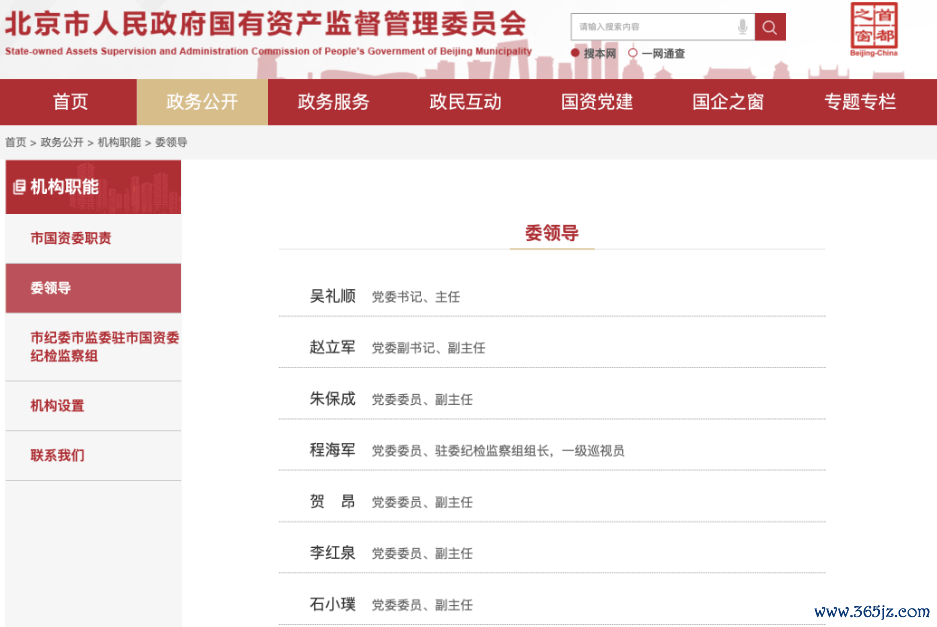
Task: Click the microphone voice input icon
Action: click(742, 27)
